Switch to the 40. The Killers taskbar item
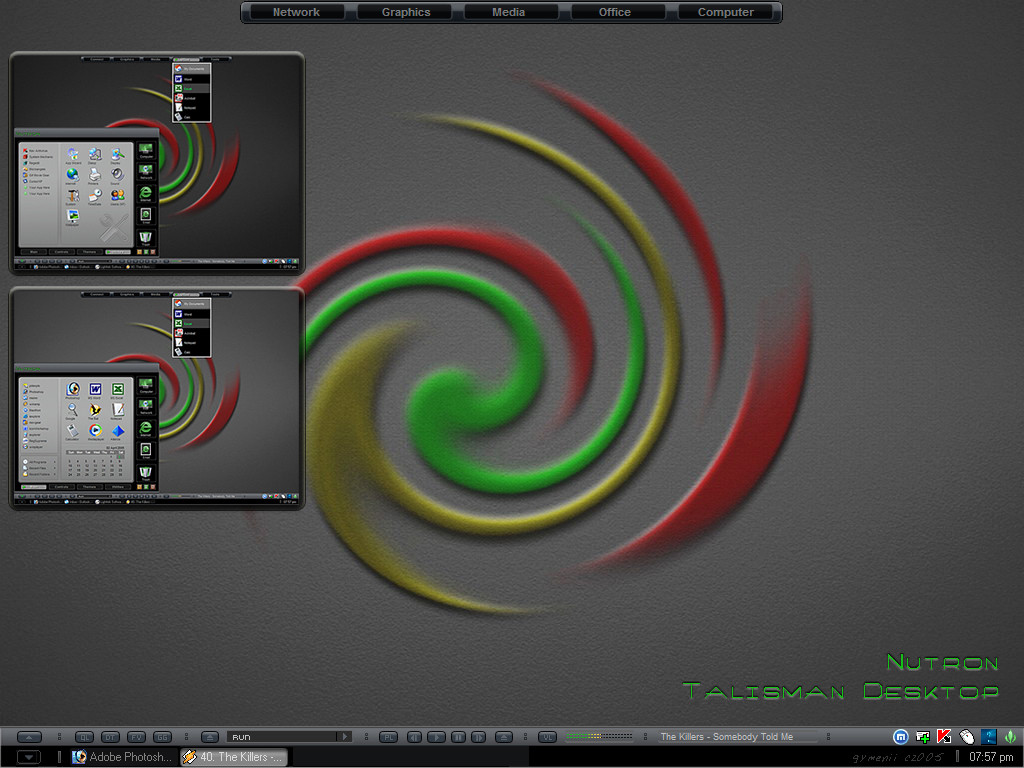Screen dimensions: 1024x768 tap(234, 757)
